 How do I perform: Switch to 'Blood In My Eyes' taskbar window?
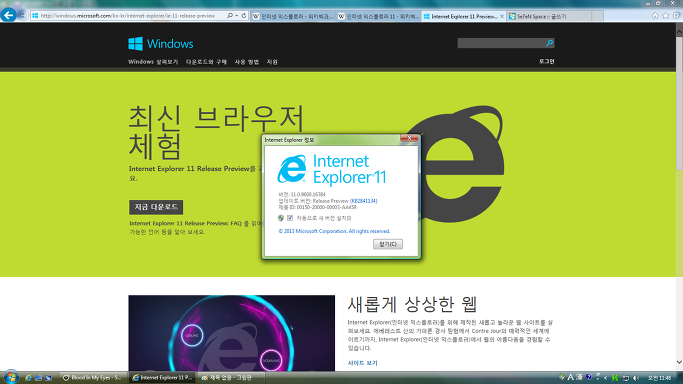tap(93, 378)
